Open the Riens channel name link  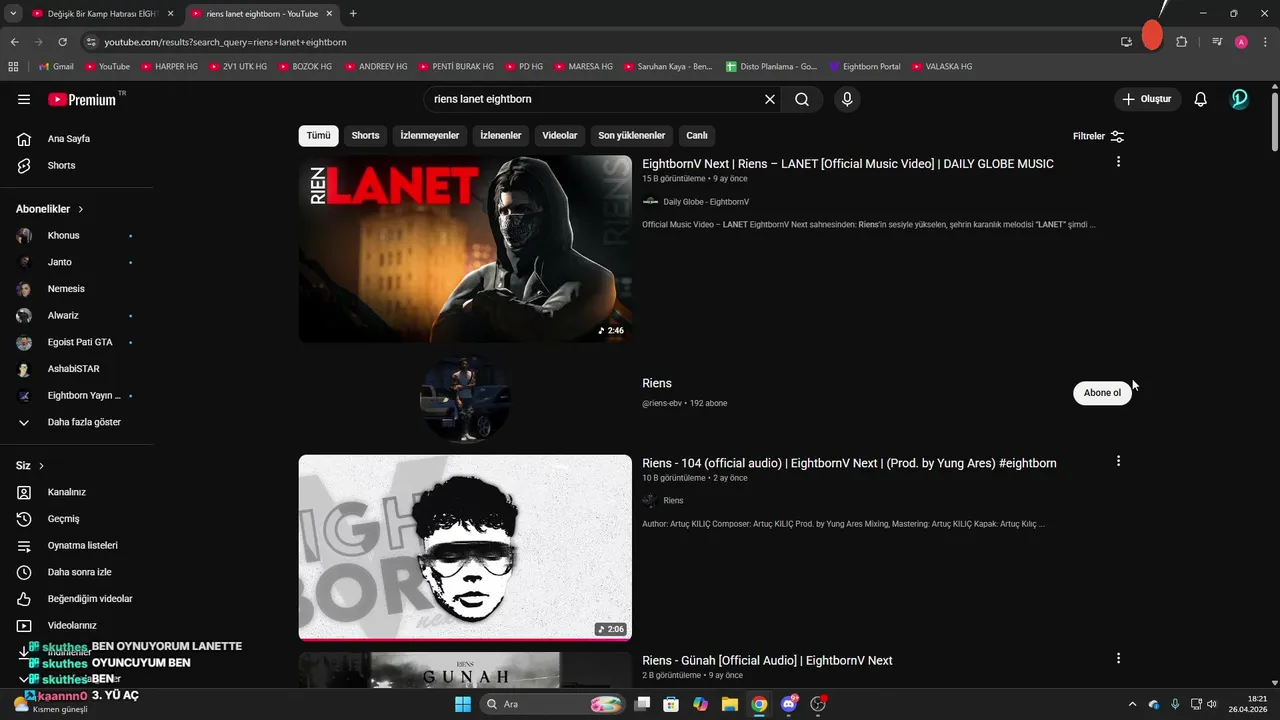click(x=657, y=383)
